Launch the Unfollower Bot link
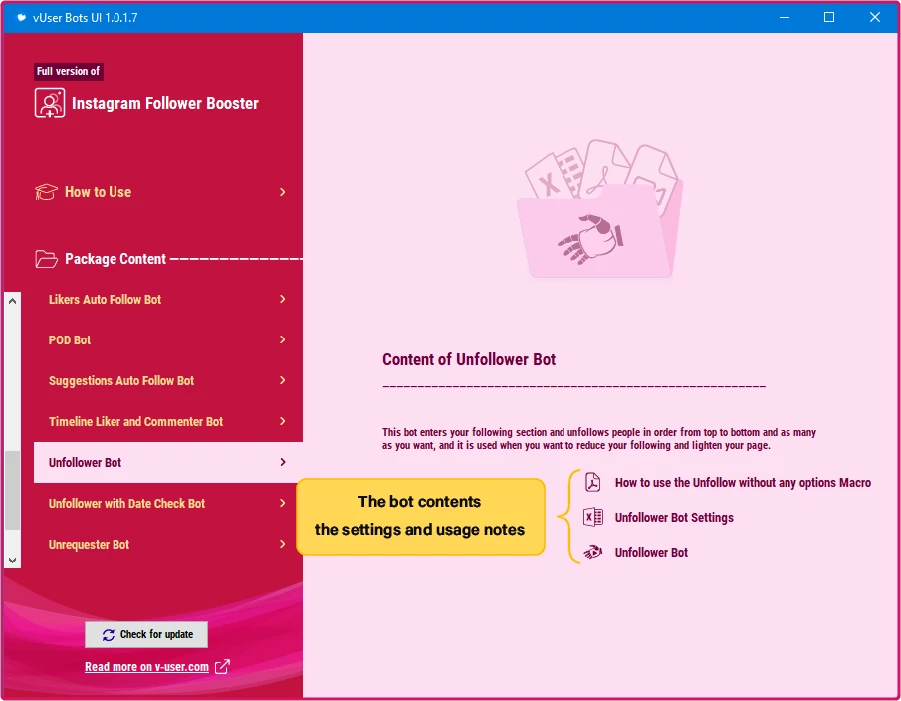The image size is (901, 701). pyautogui.click(x=651, y=553)
